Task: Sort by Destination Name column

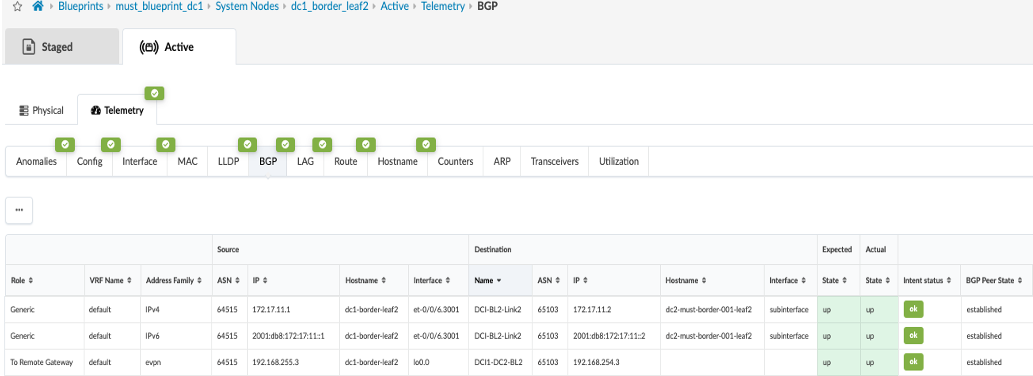Action: coord(501,281)
